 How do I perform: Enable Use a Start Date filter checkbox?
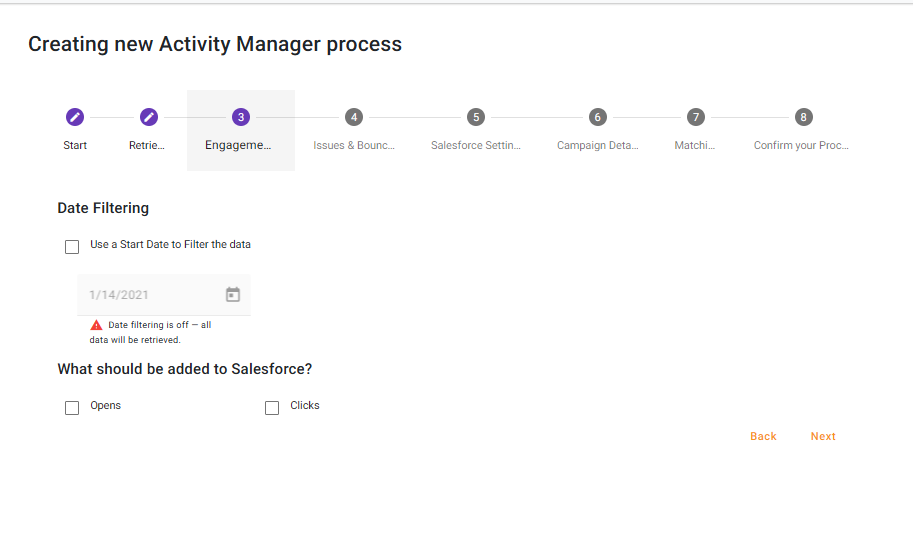pyautogui.click(x=72, y=247)
